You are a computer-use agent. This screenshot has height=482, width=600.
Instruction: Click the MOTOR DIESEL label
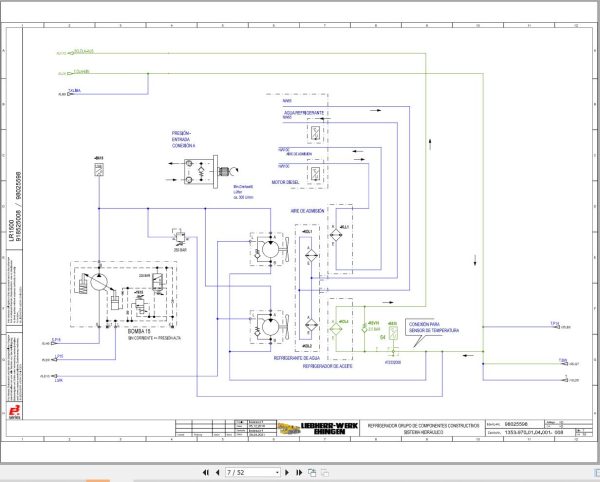285,182
